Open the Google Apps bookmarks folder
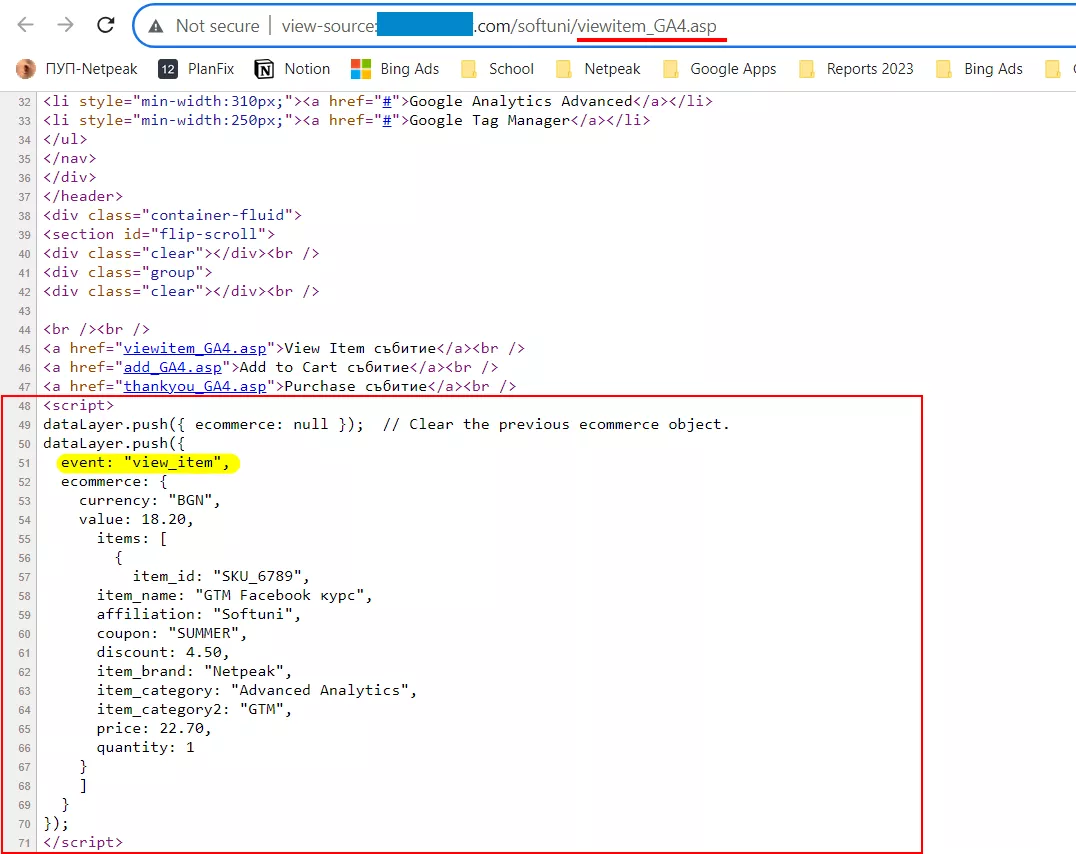The width and height of the screenshot is (1076, 854). pyautogui.click(x=720, y=69)
